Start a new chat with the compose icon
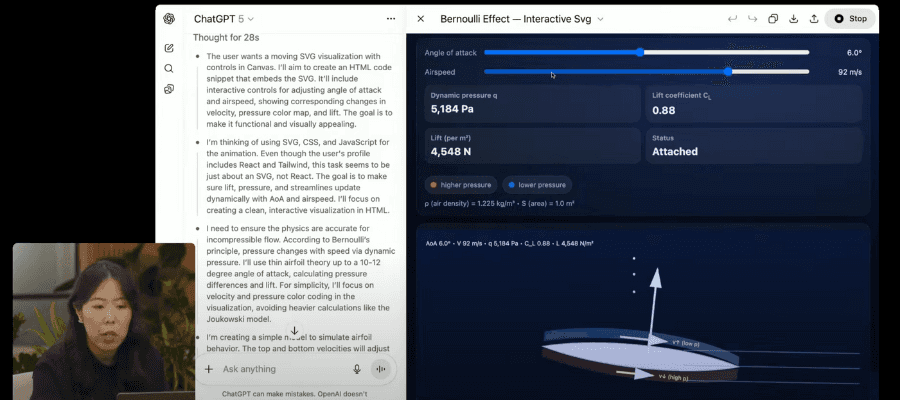 [169, 48]
